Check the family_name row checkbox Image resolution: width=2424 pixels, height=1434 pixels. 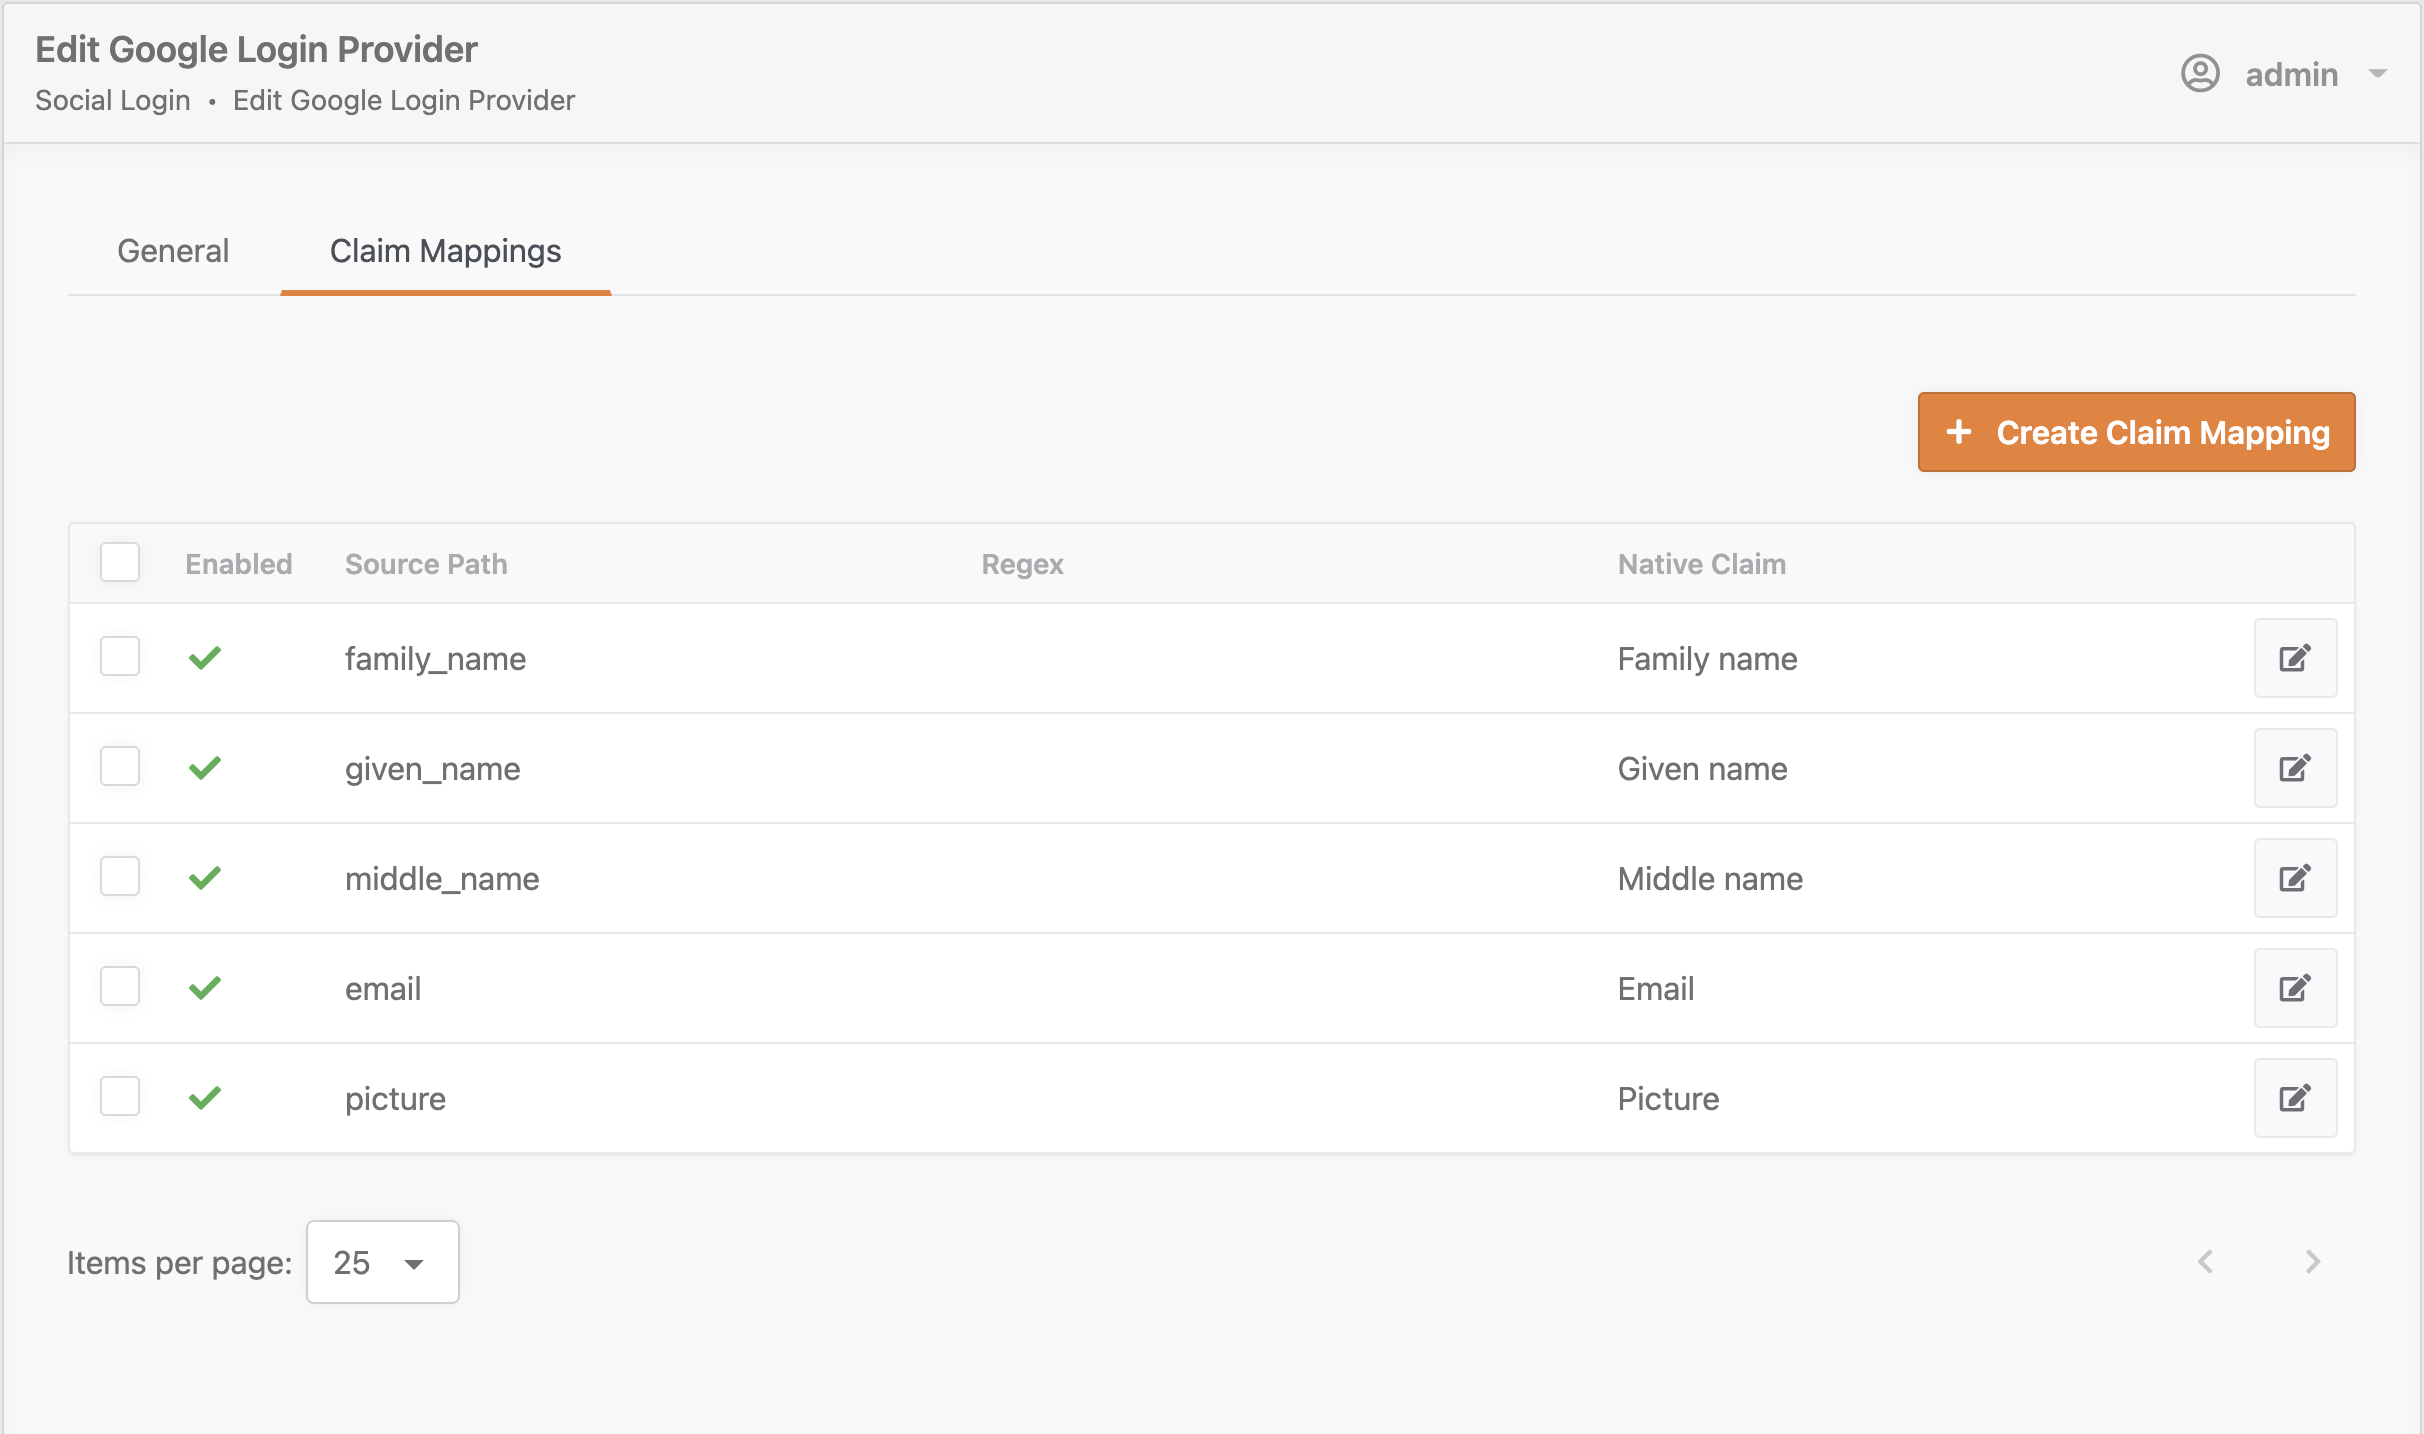click(120, 656)
